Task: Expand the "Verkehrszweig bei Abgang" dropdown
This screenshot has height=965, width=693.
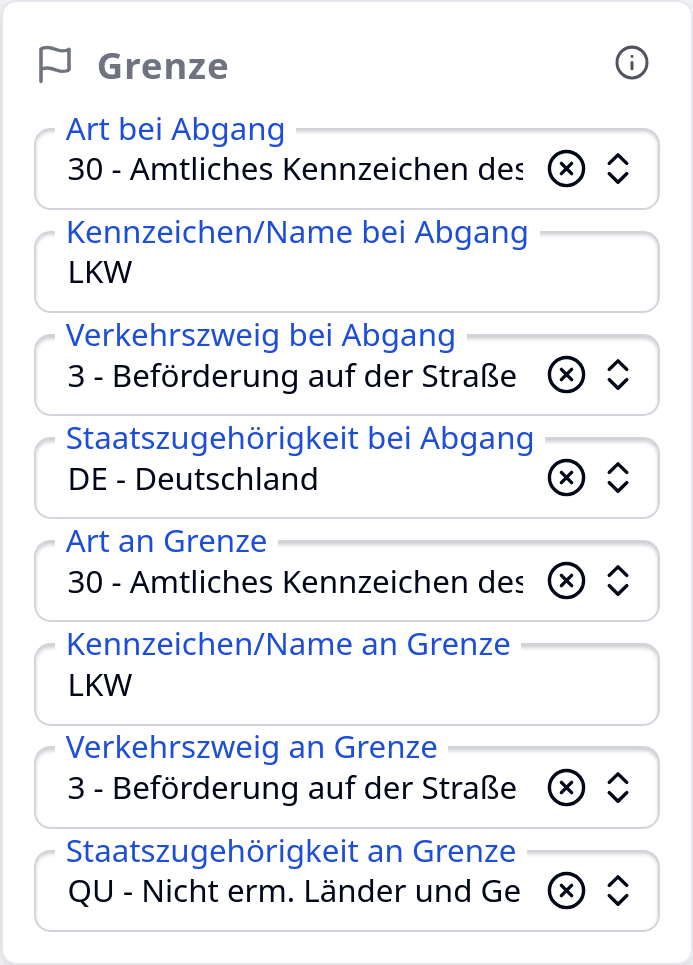Action: (x=618, y=375)
